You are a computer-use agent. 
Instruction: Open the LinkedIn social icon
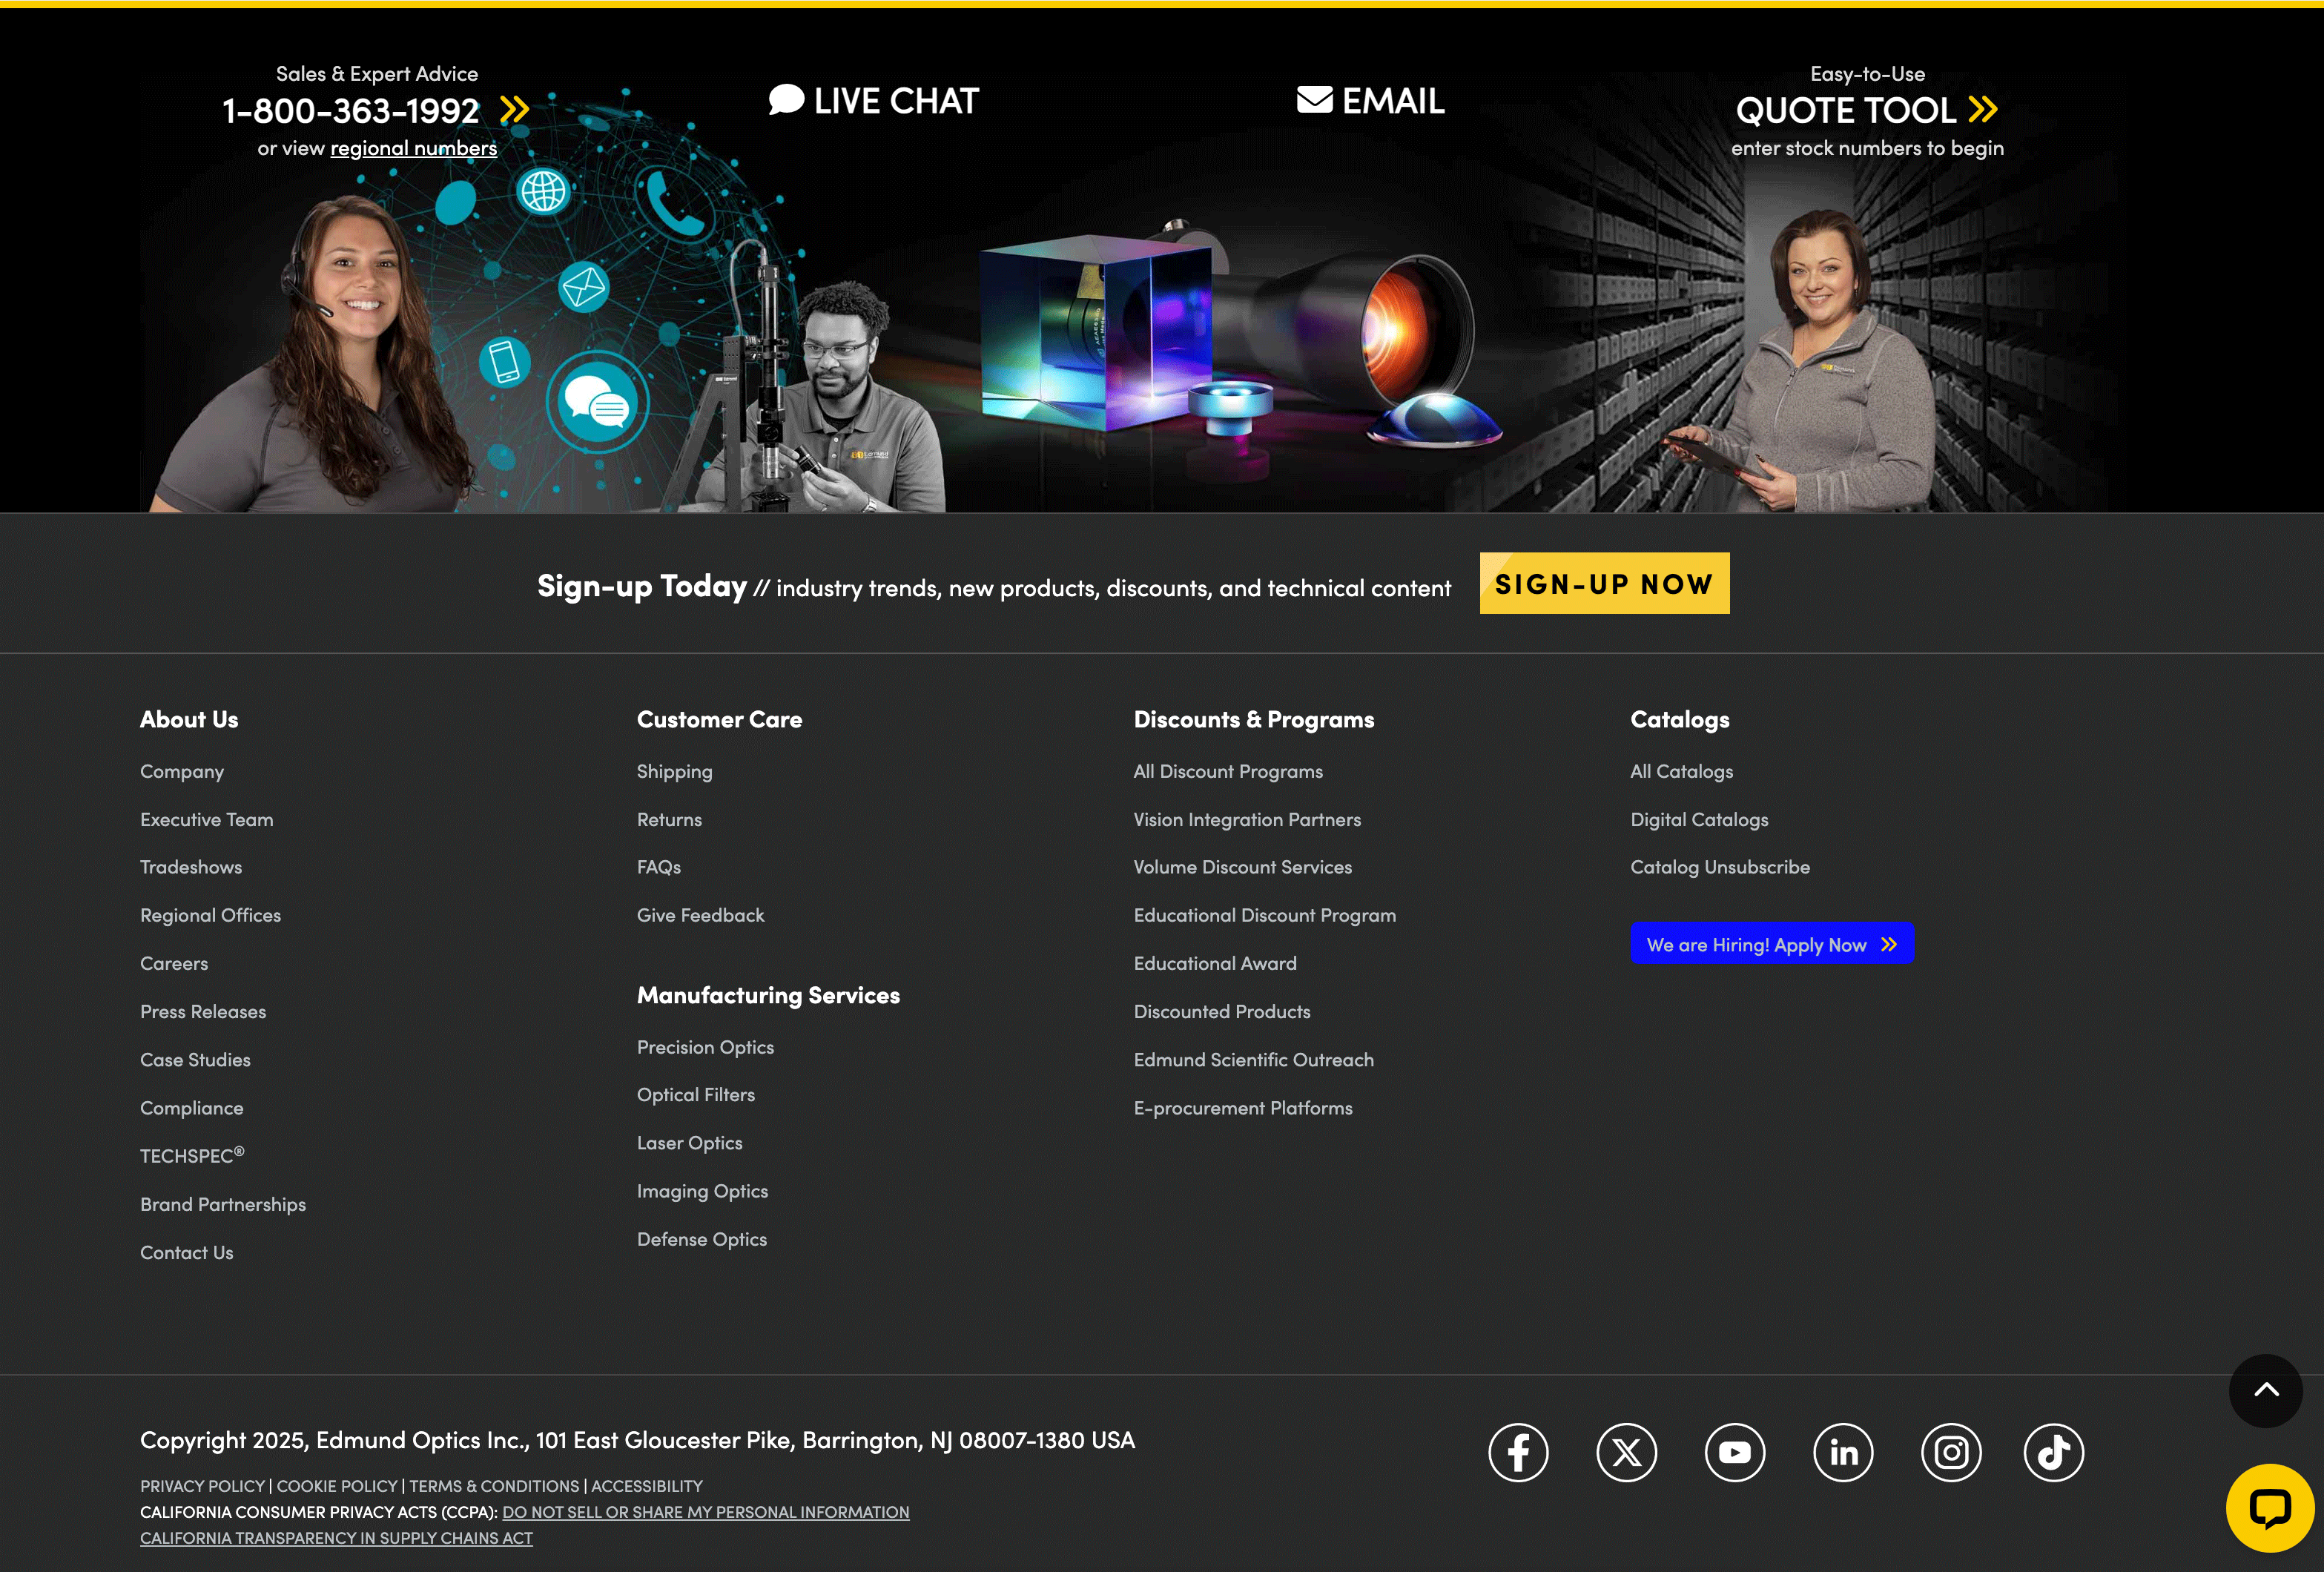(1842, 1452)
